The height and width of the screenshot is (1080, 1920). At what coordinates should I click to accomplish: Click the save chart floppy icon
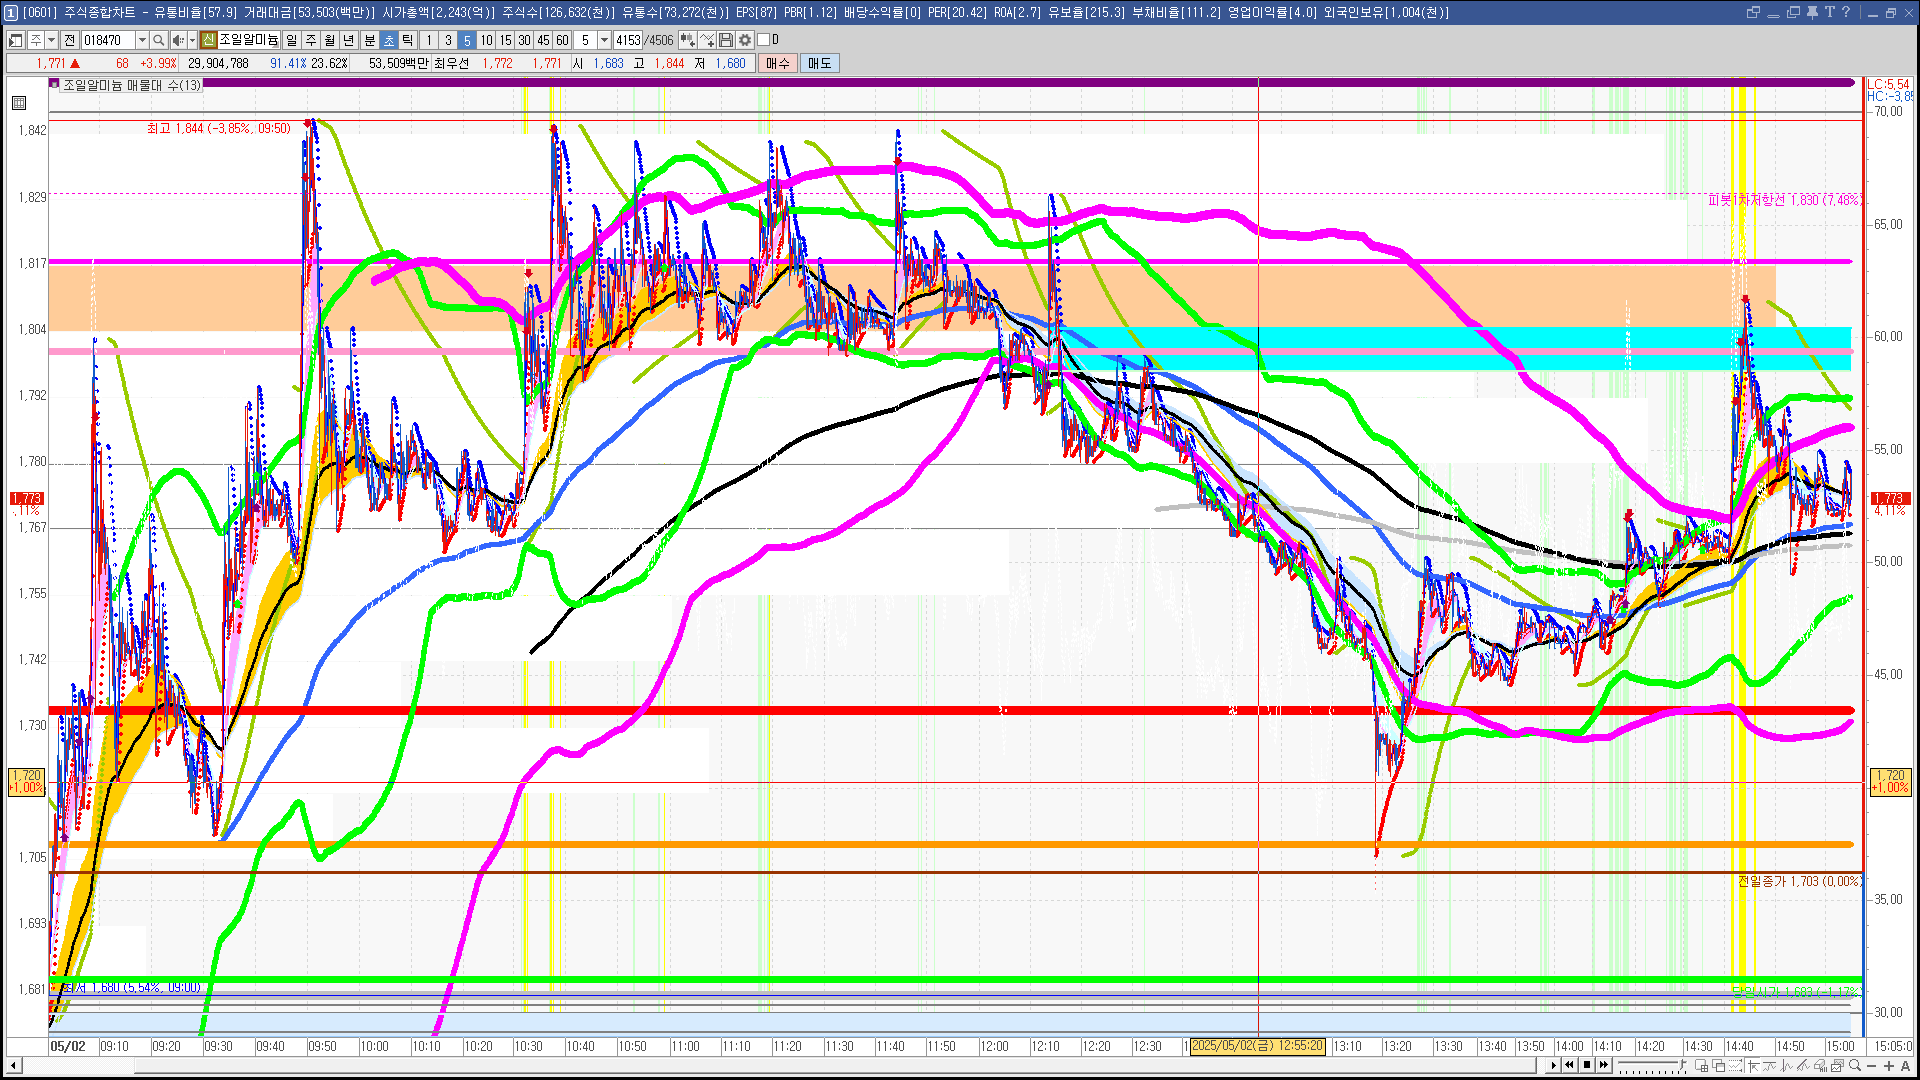726,40
